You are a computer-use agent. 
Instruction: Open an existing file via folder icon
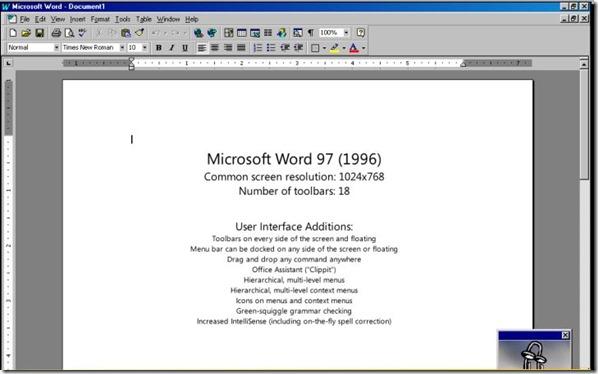pos(26,33)
